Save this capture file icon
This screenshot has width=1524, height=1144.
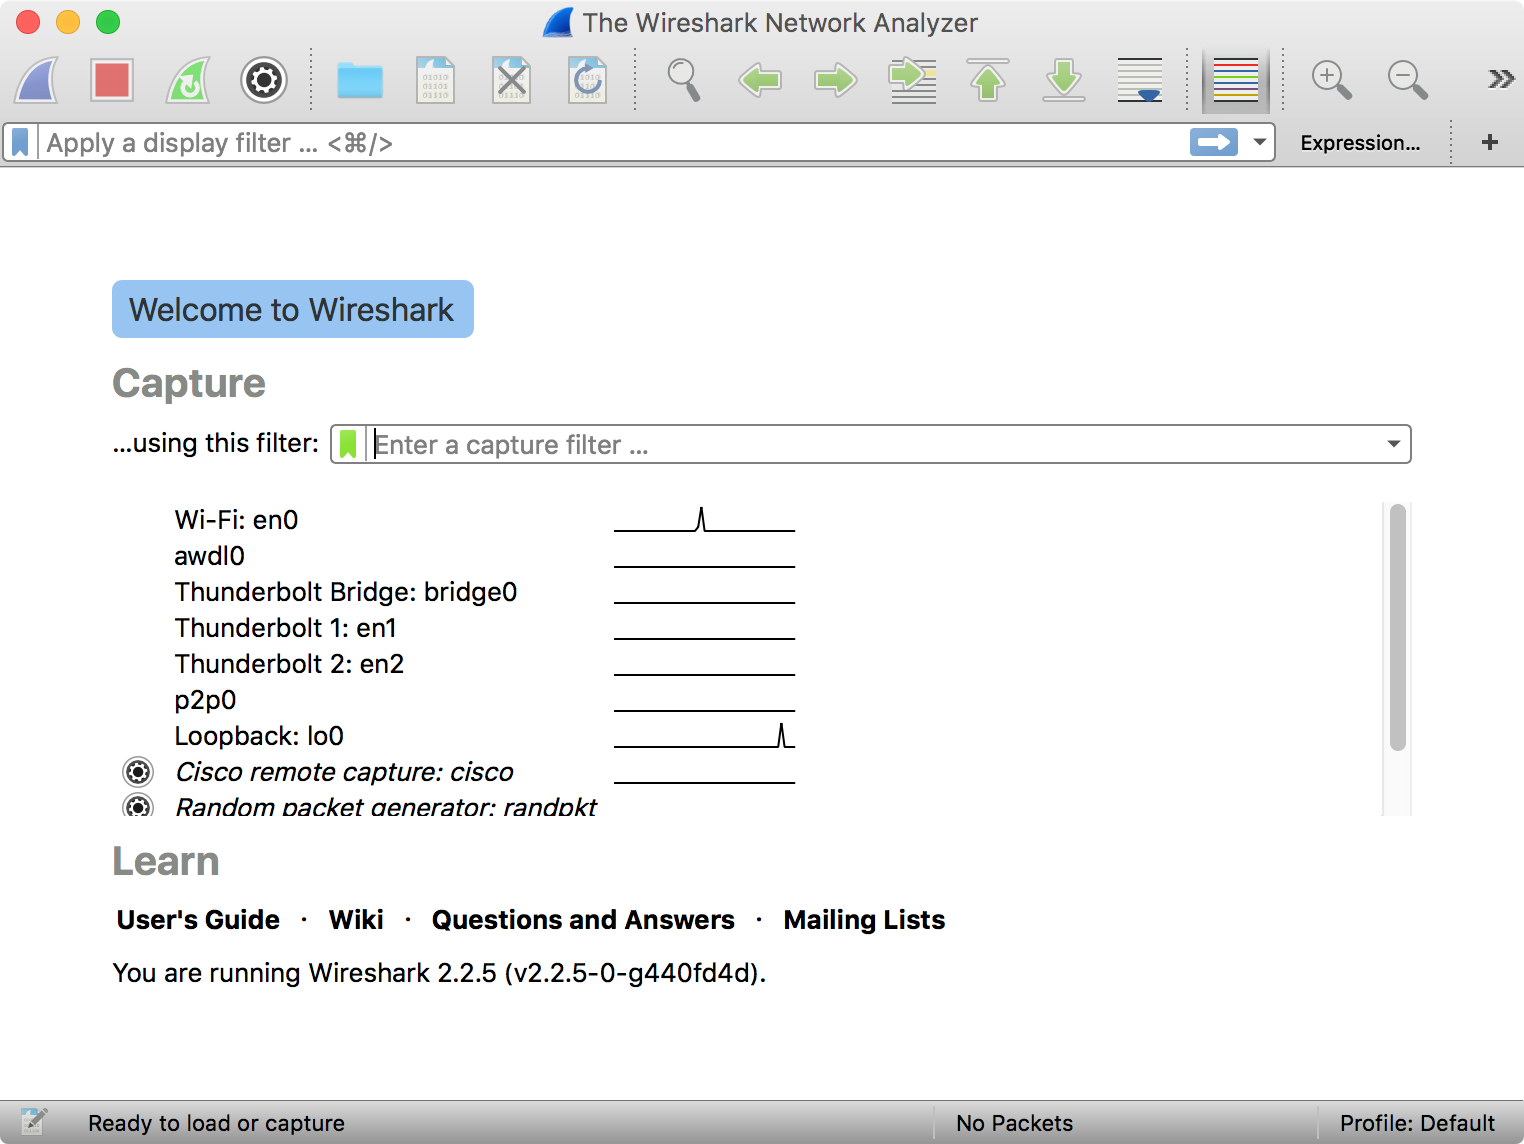click(435, 80)
